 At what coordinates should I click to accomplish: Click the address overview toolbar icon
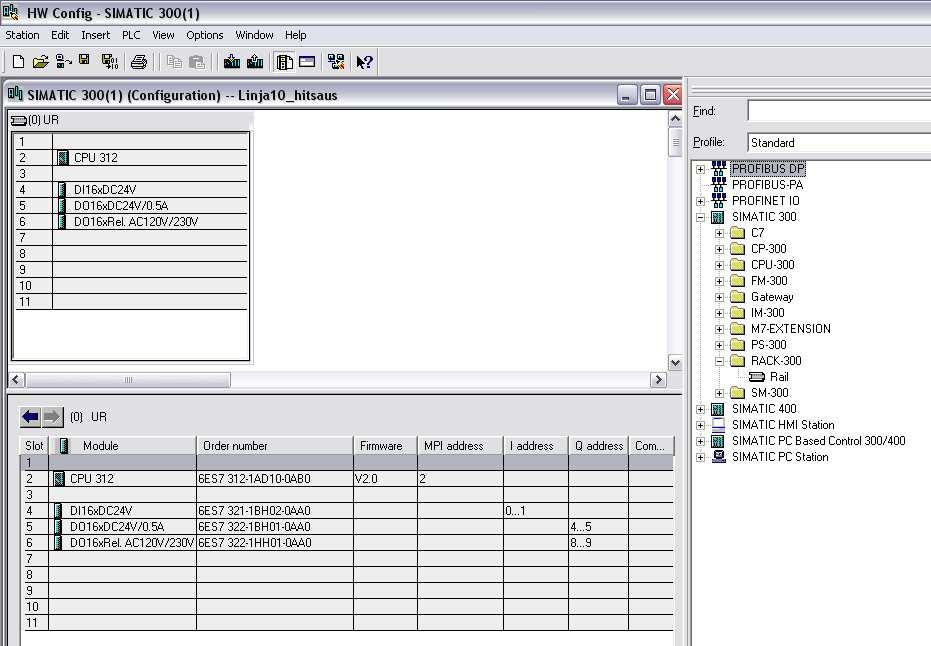pyautogui.click(x=307, y=62)
